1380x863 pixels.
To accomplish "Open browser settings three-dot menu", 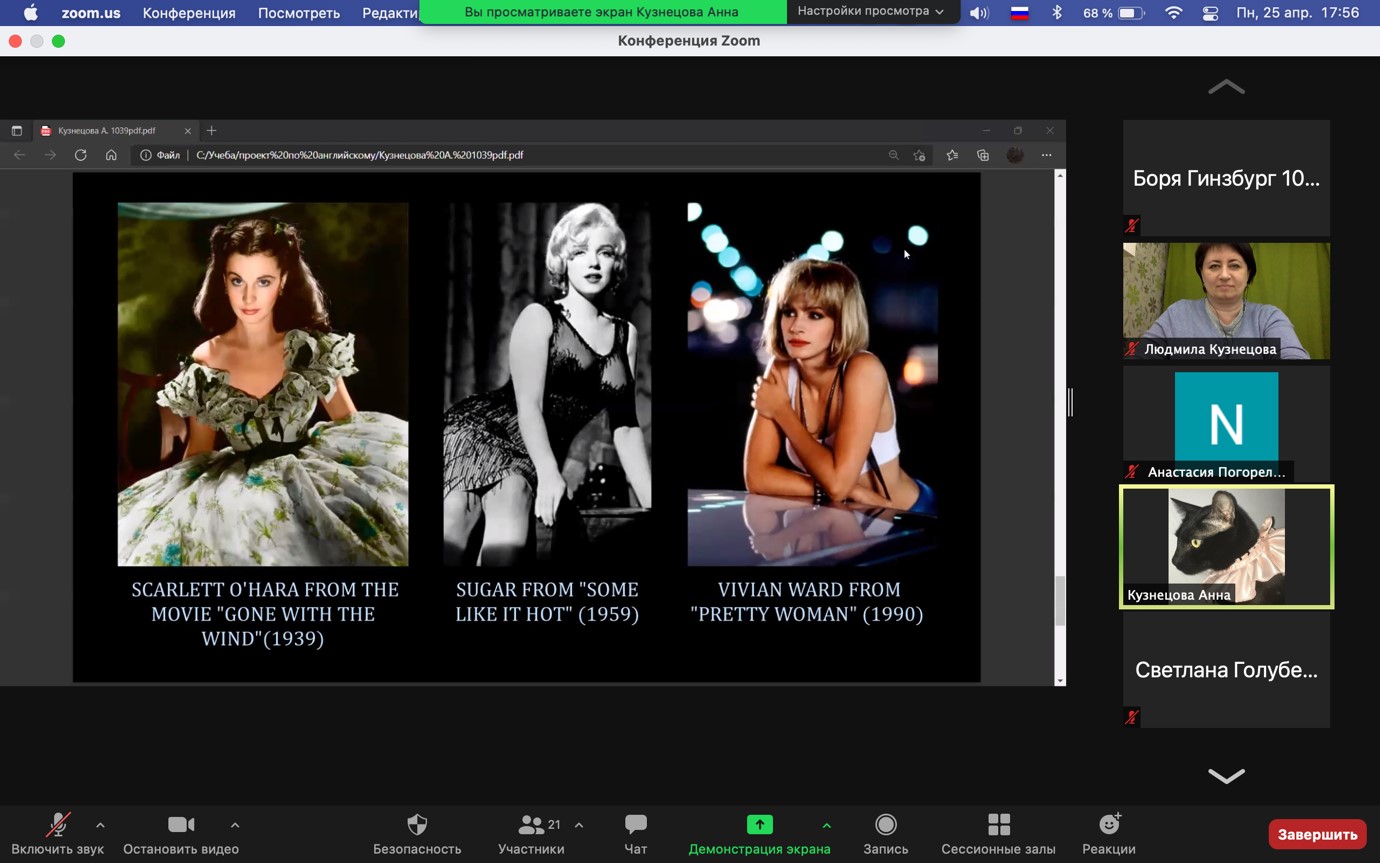I will point(1046,155).
